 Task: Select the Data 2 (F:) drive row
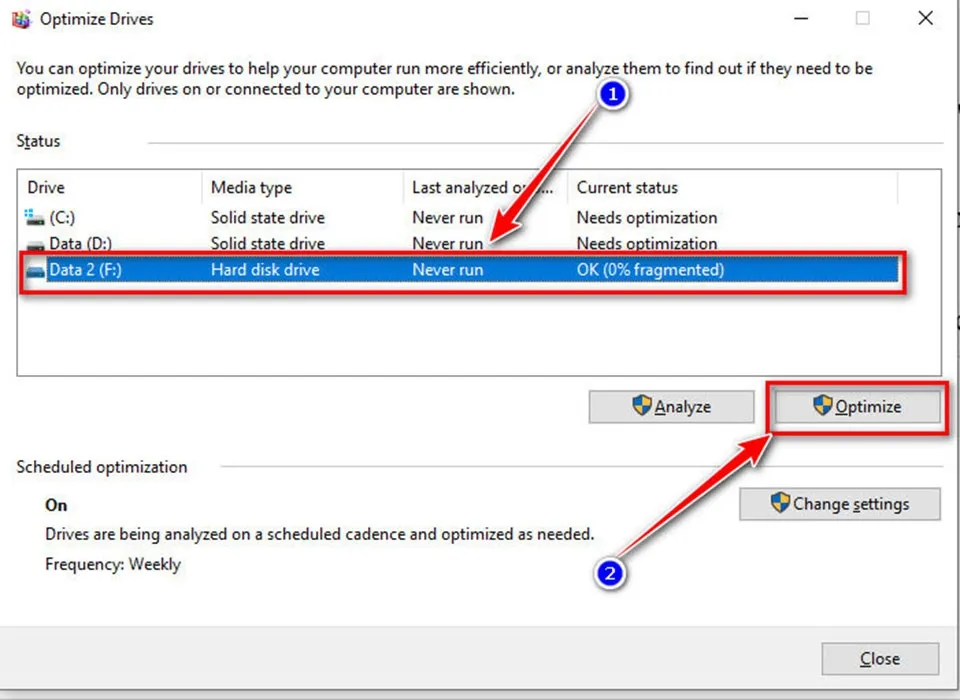(x=300, y=269)
